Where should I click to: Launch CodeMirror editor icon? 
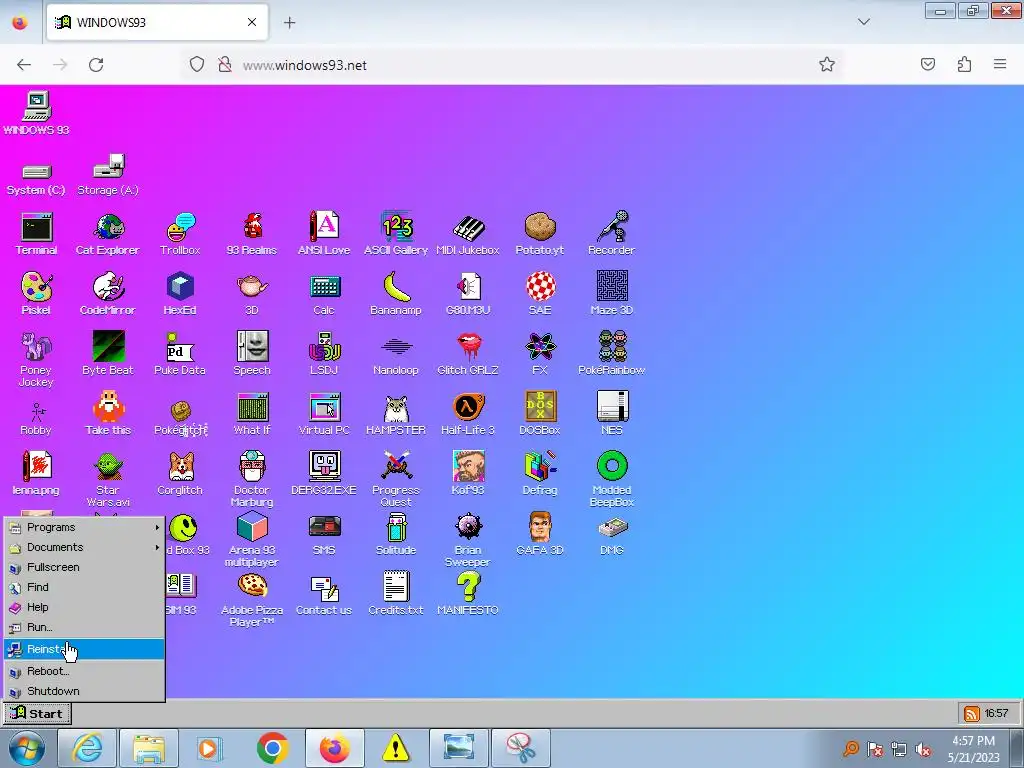(x=108, y=293)
